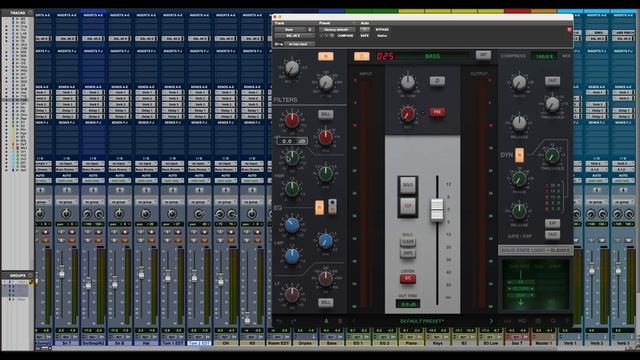Image resolution: width=640 pixels, height=360 pixels.
Task: Click the copy icon beside the A slot
Action: click(340, 321)
